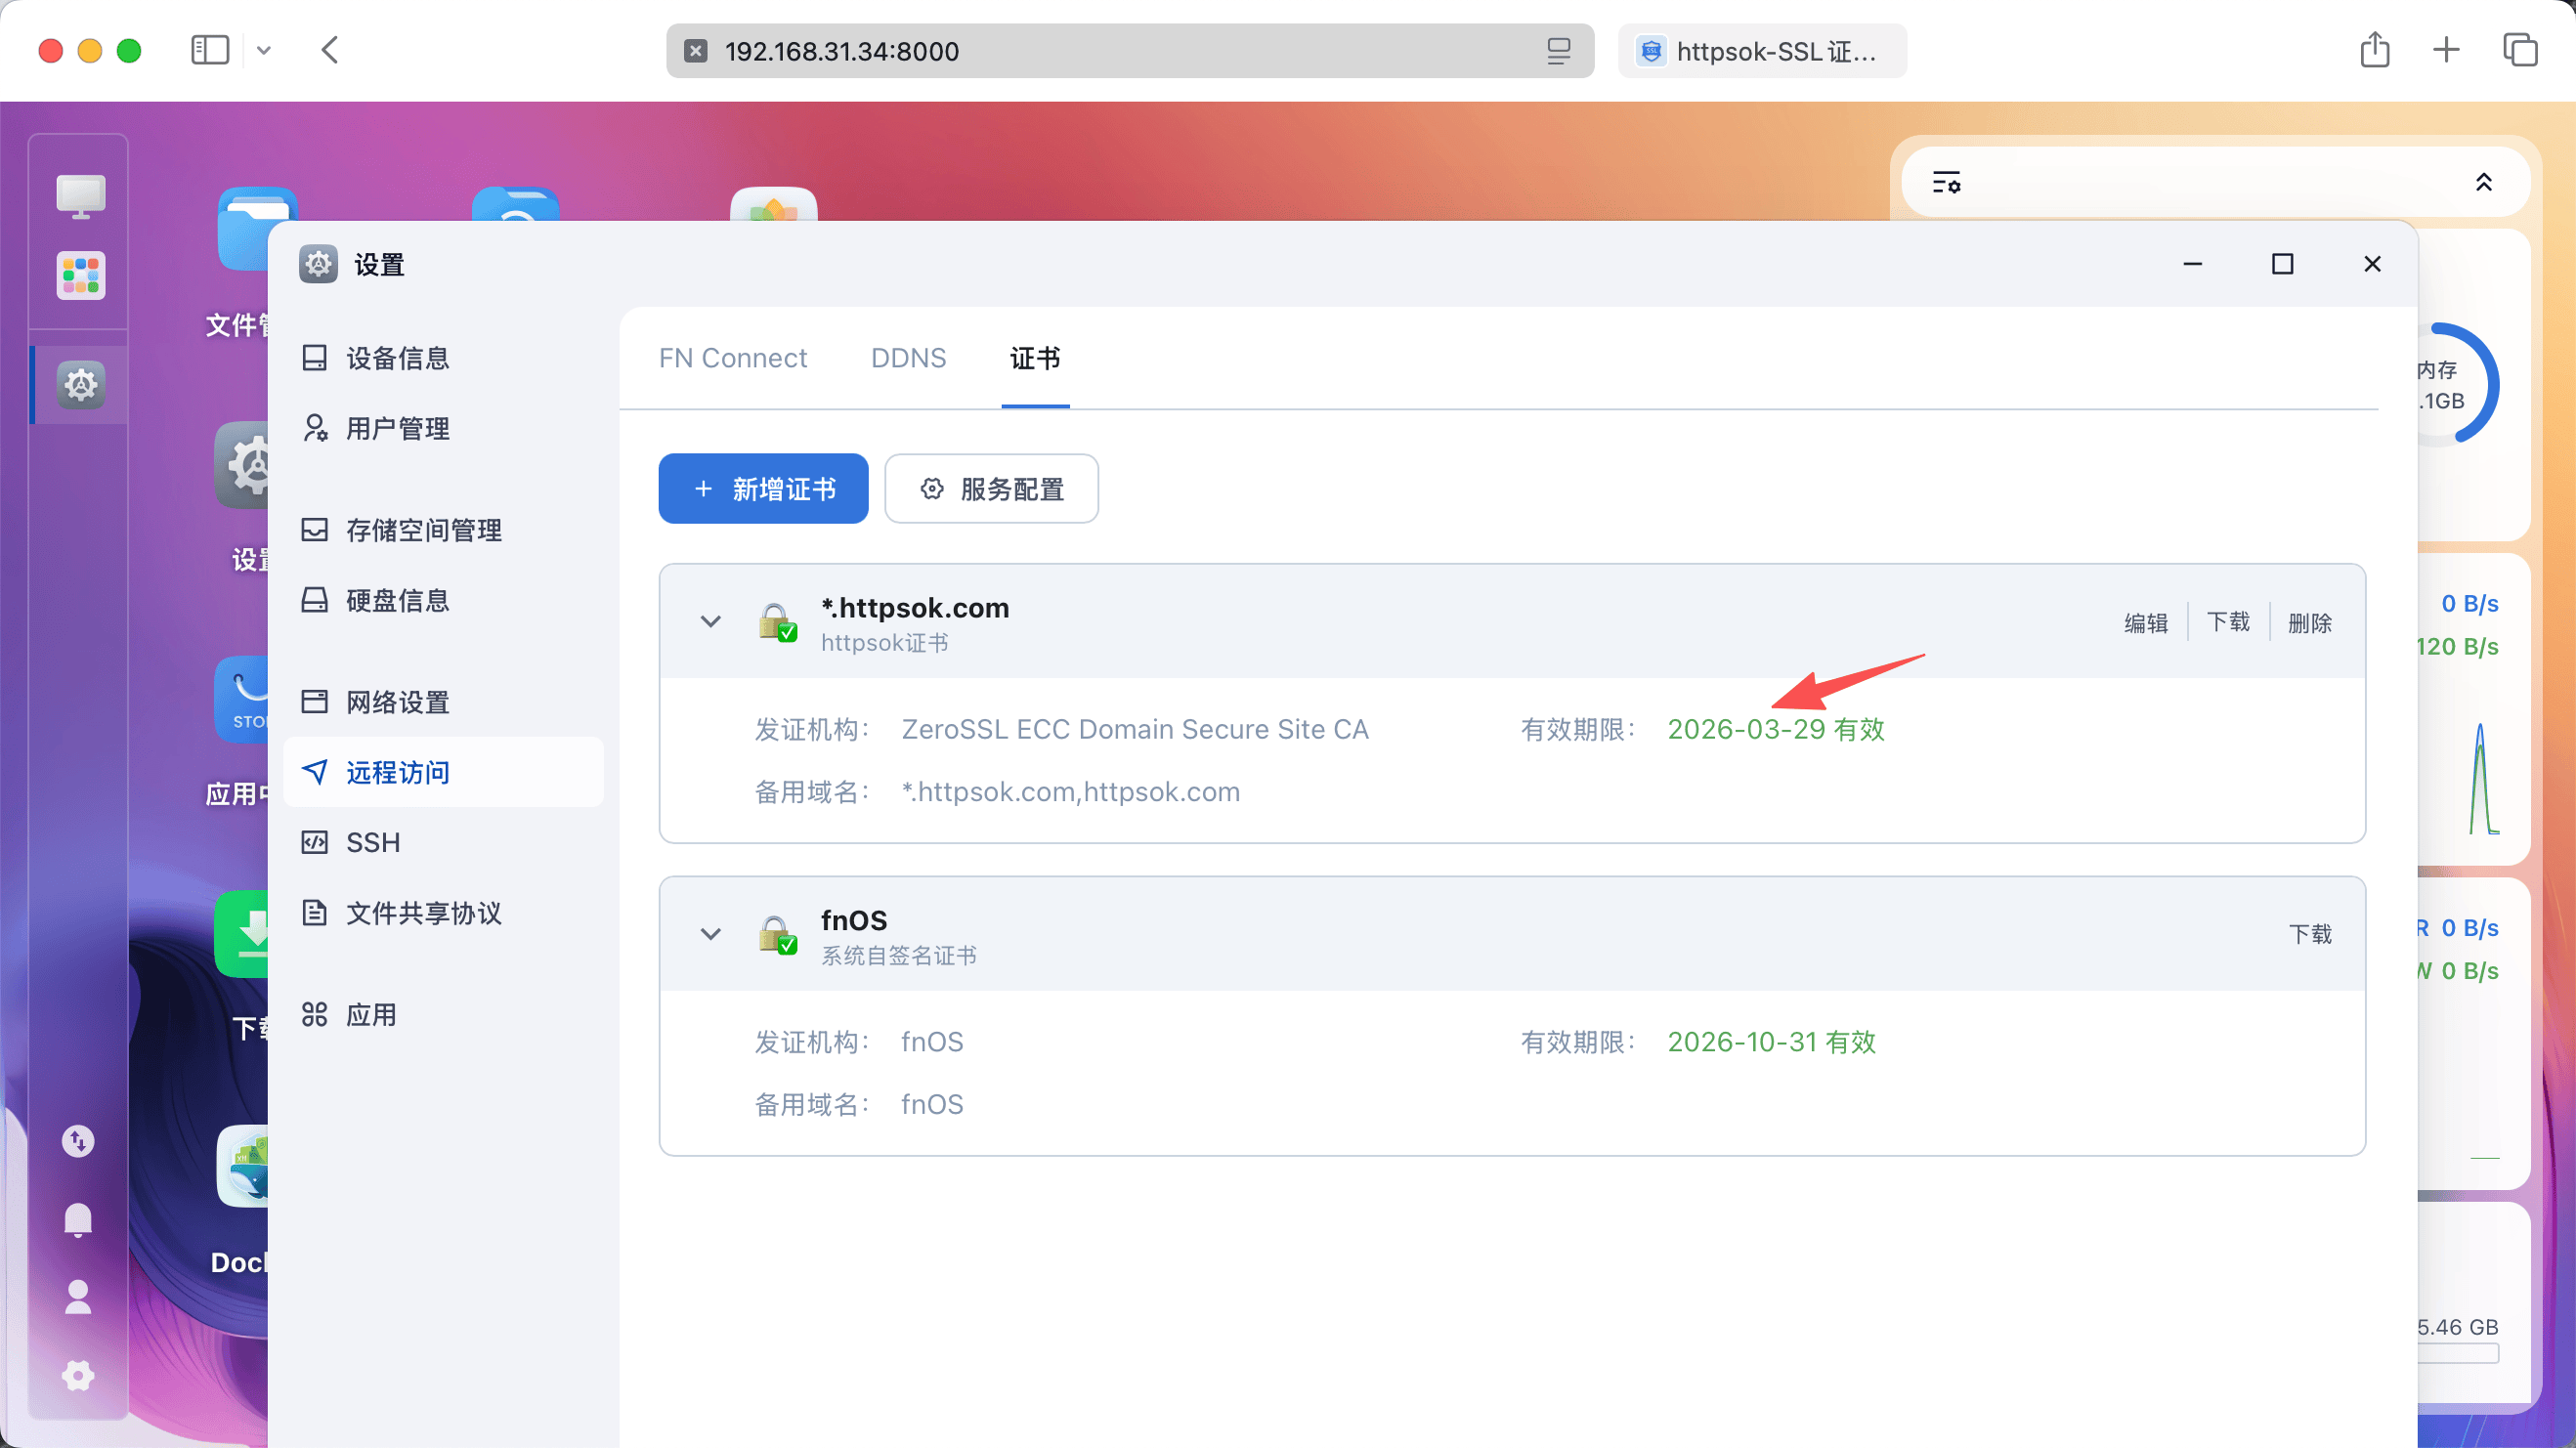Click the 新增证书 button
This screenshot has width=2576, height=1448.
pyautogui.click(x=763, y=489)
